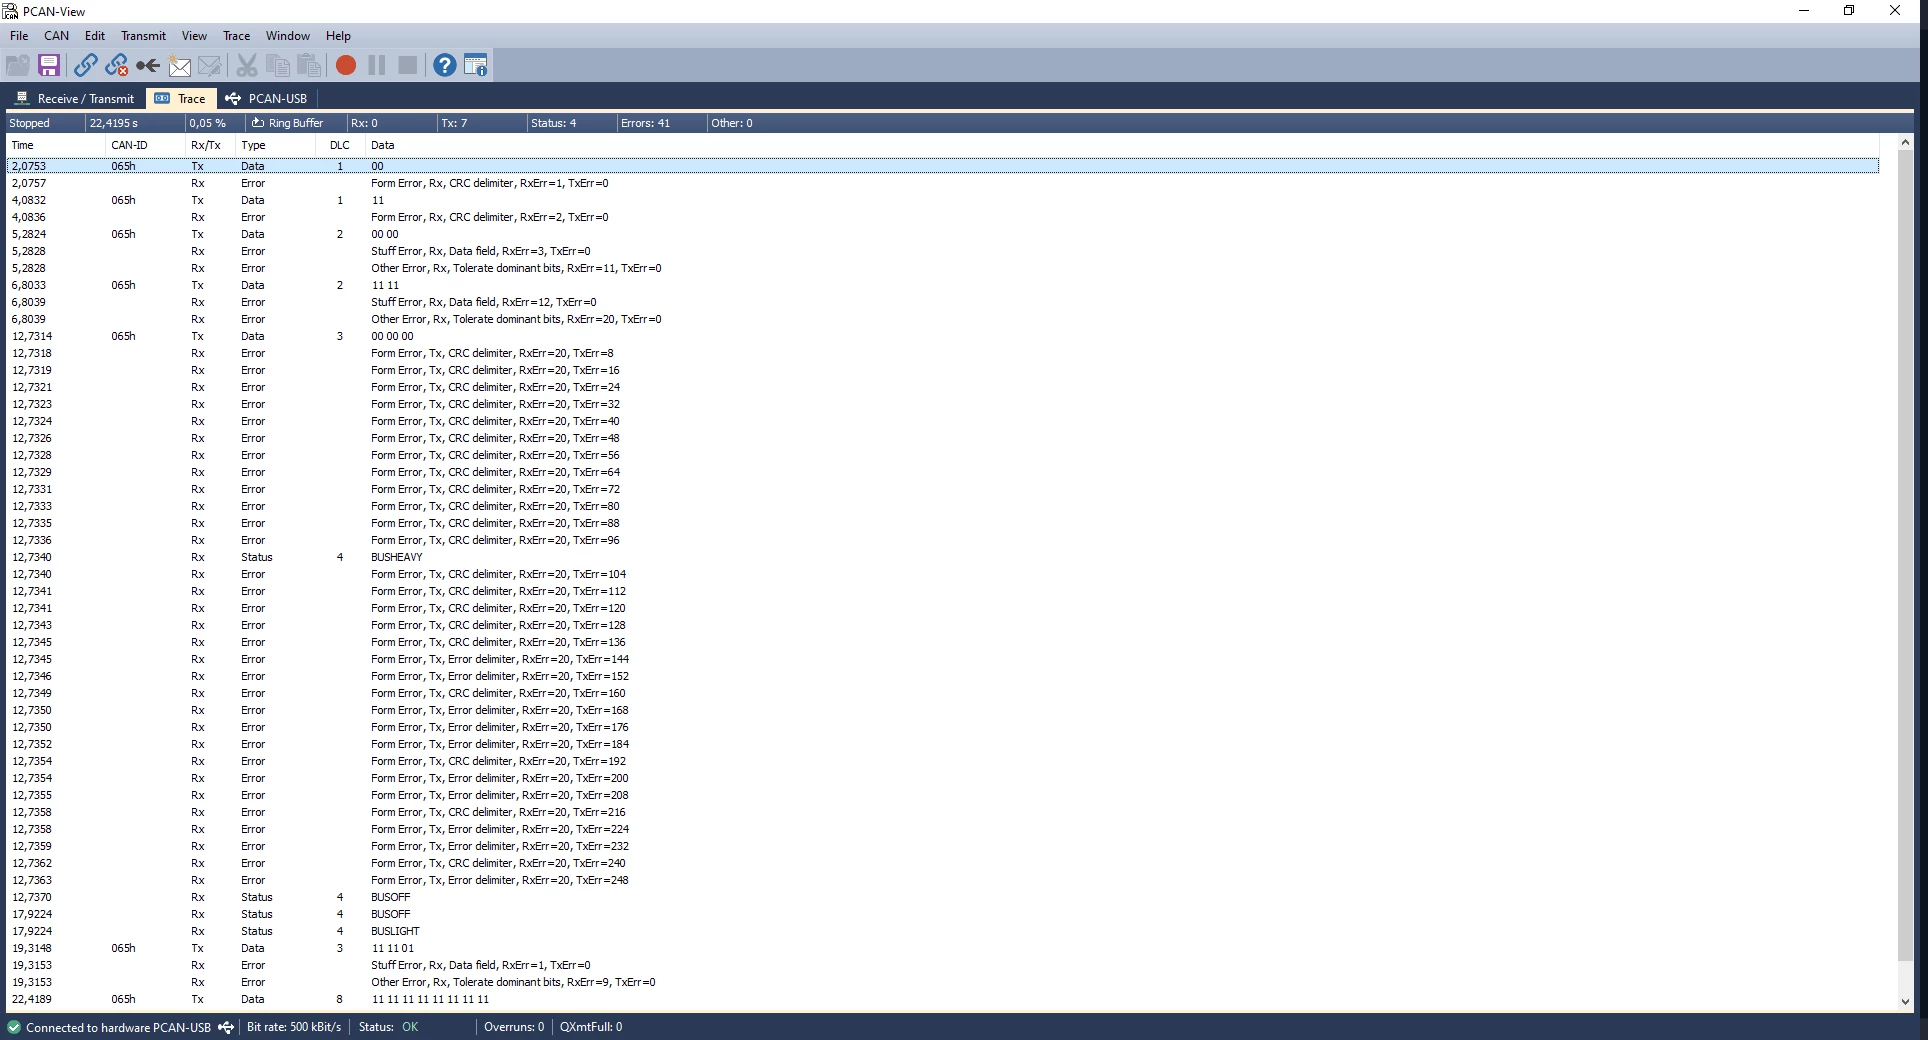Open the Edit menu
Screen dimensions: 1928x1040
(95, 36)
